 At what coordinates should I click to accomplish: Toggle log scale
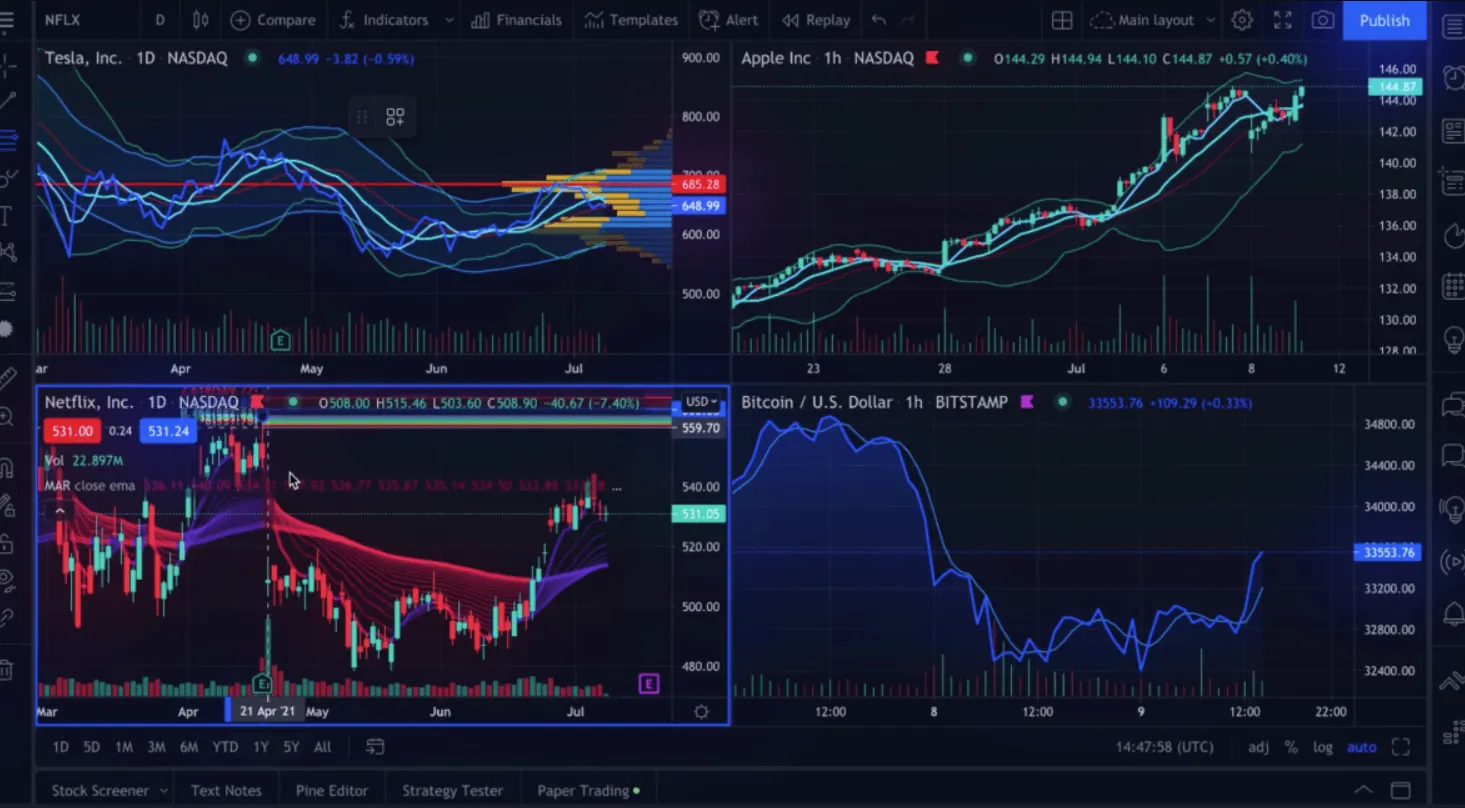tap(1322, 747)
